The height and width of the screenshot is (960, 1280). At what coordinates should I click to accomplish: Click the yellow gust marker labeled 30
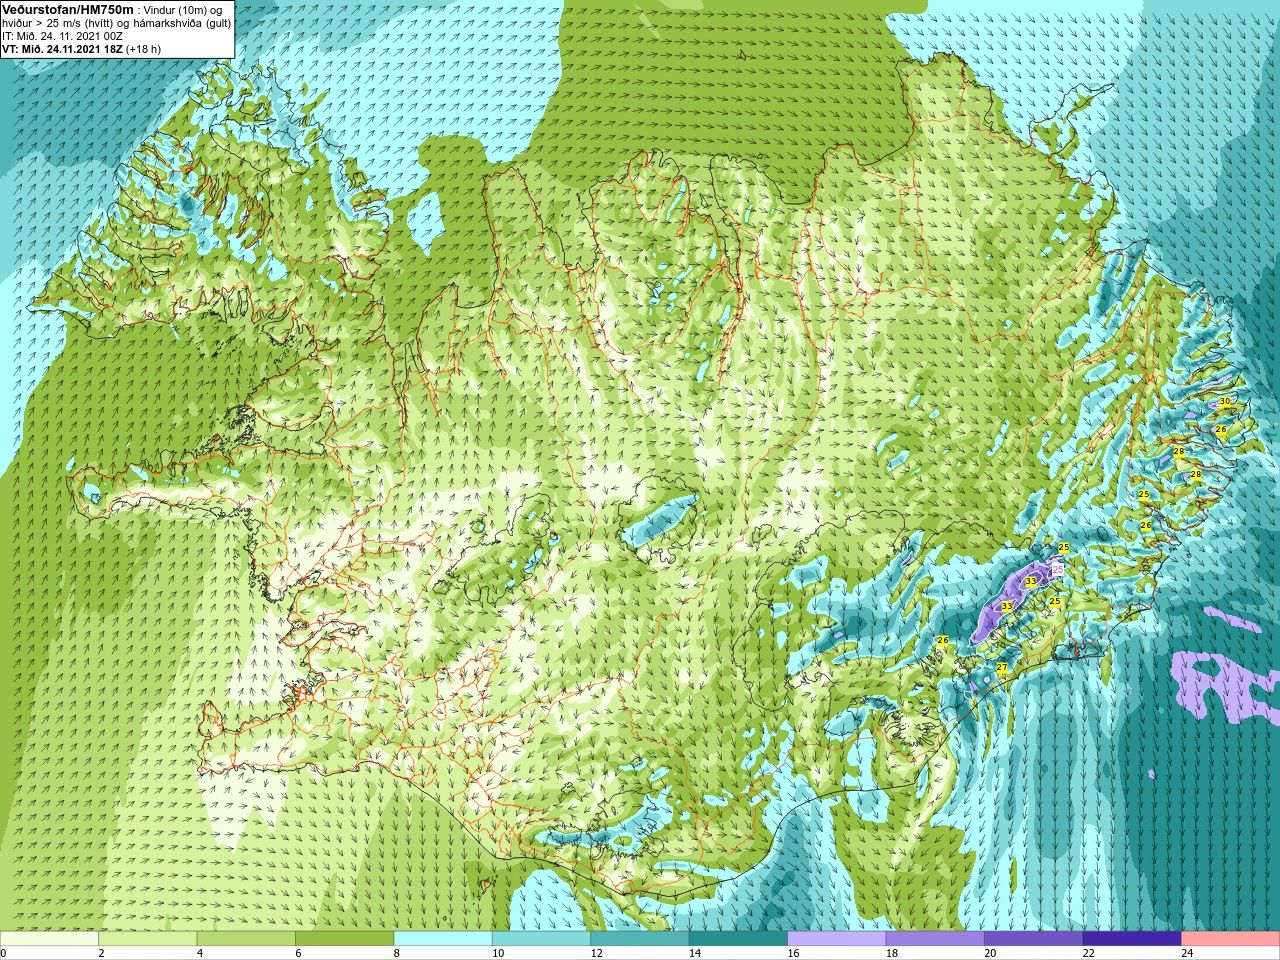pos(1225,402)
